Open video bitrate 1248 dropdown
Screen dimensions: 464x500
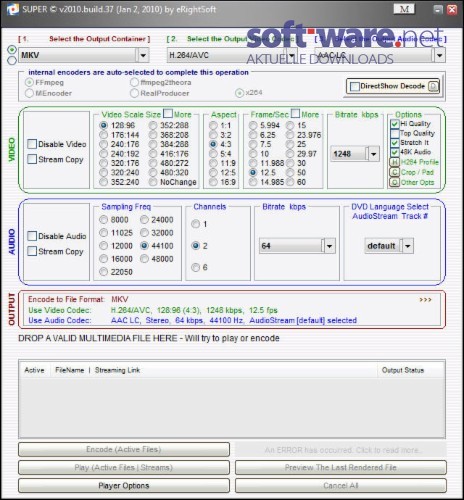pos(374,154)
